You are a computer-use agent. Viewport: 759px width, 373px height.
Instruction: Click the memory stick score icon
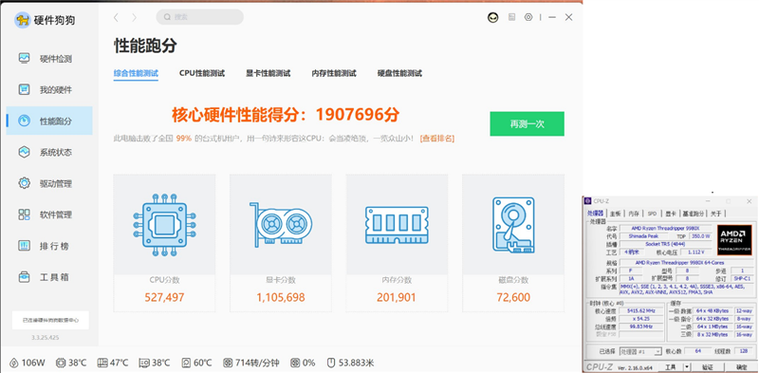point(397,224)
